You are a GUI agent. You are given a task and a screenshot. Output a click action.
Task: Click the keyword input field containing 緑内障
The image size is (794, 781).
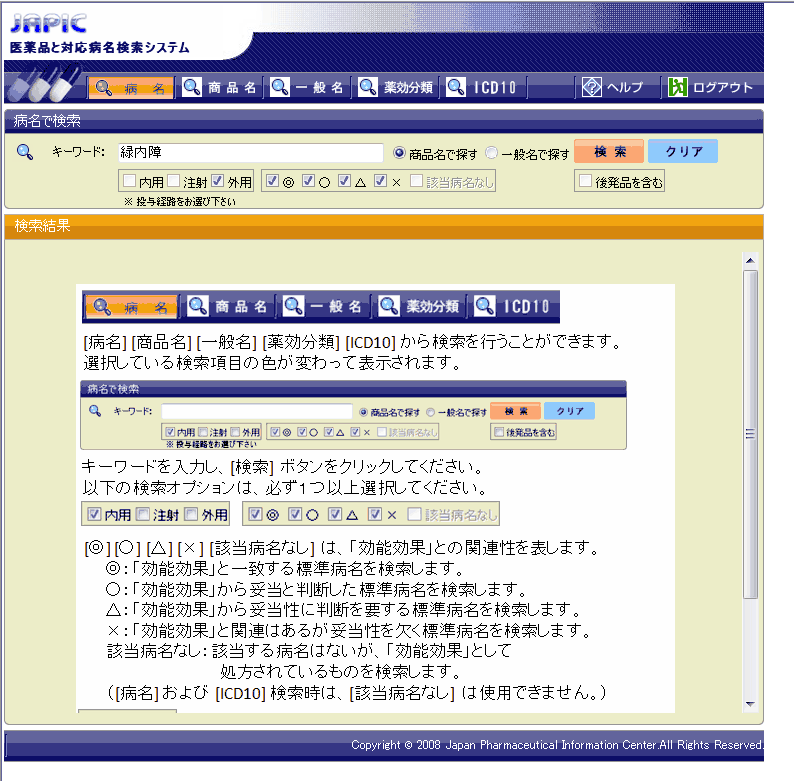(250, 153)
